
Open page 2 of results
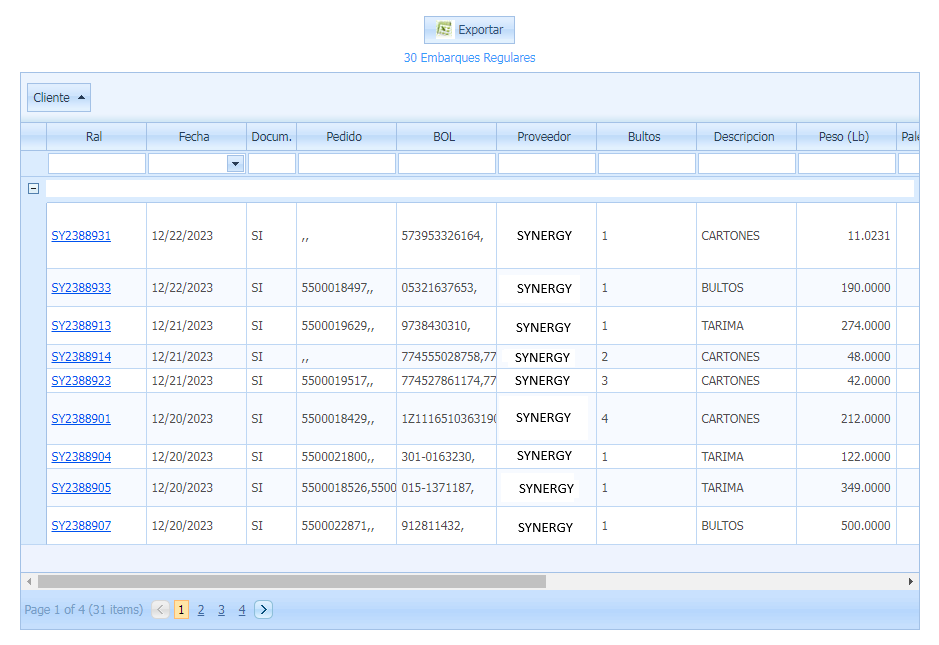coord(201,610)
